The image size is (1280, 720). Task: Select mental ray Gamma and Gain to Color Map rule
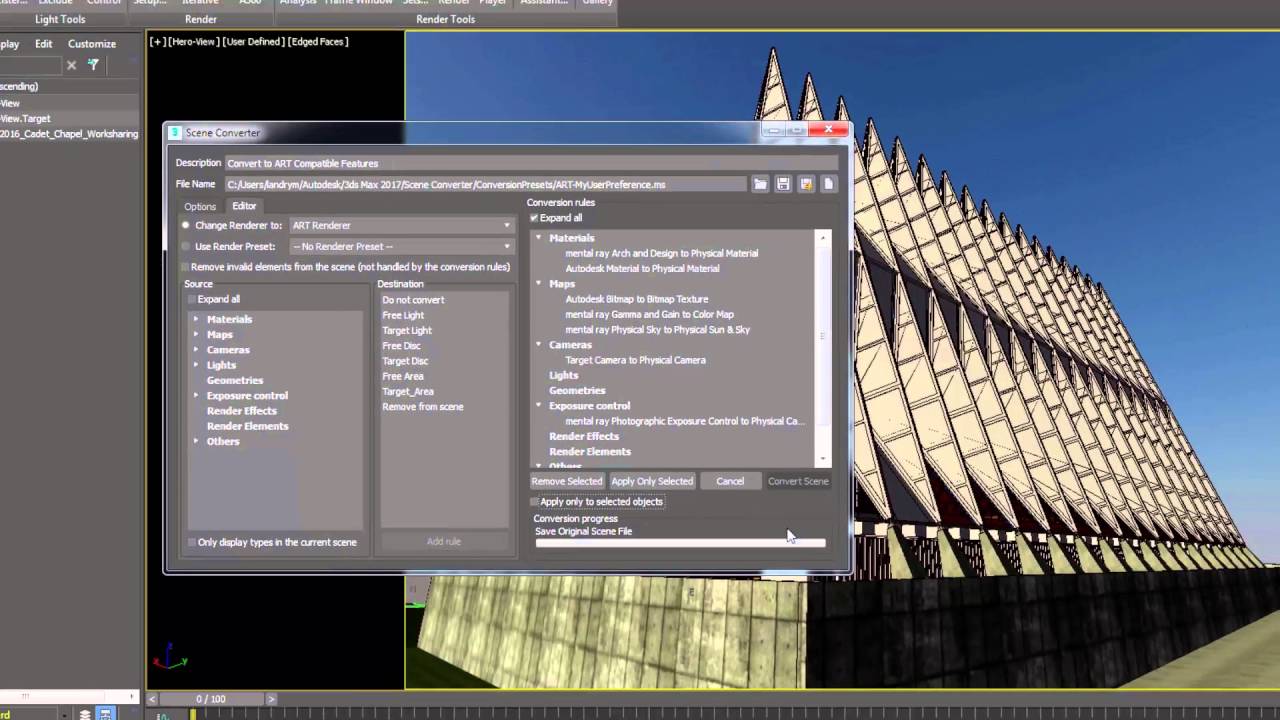[x=649, y=314]
